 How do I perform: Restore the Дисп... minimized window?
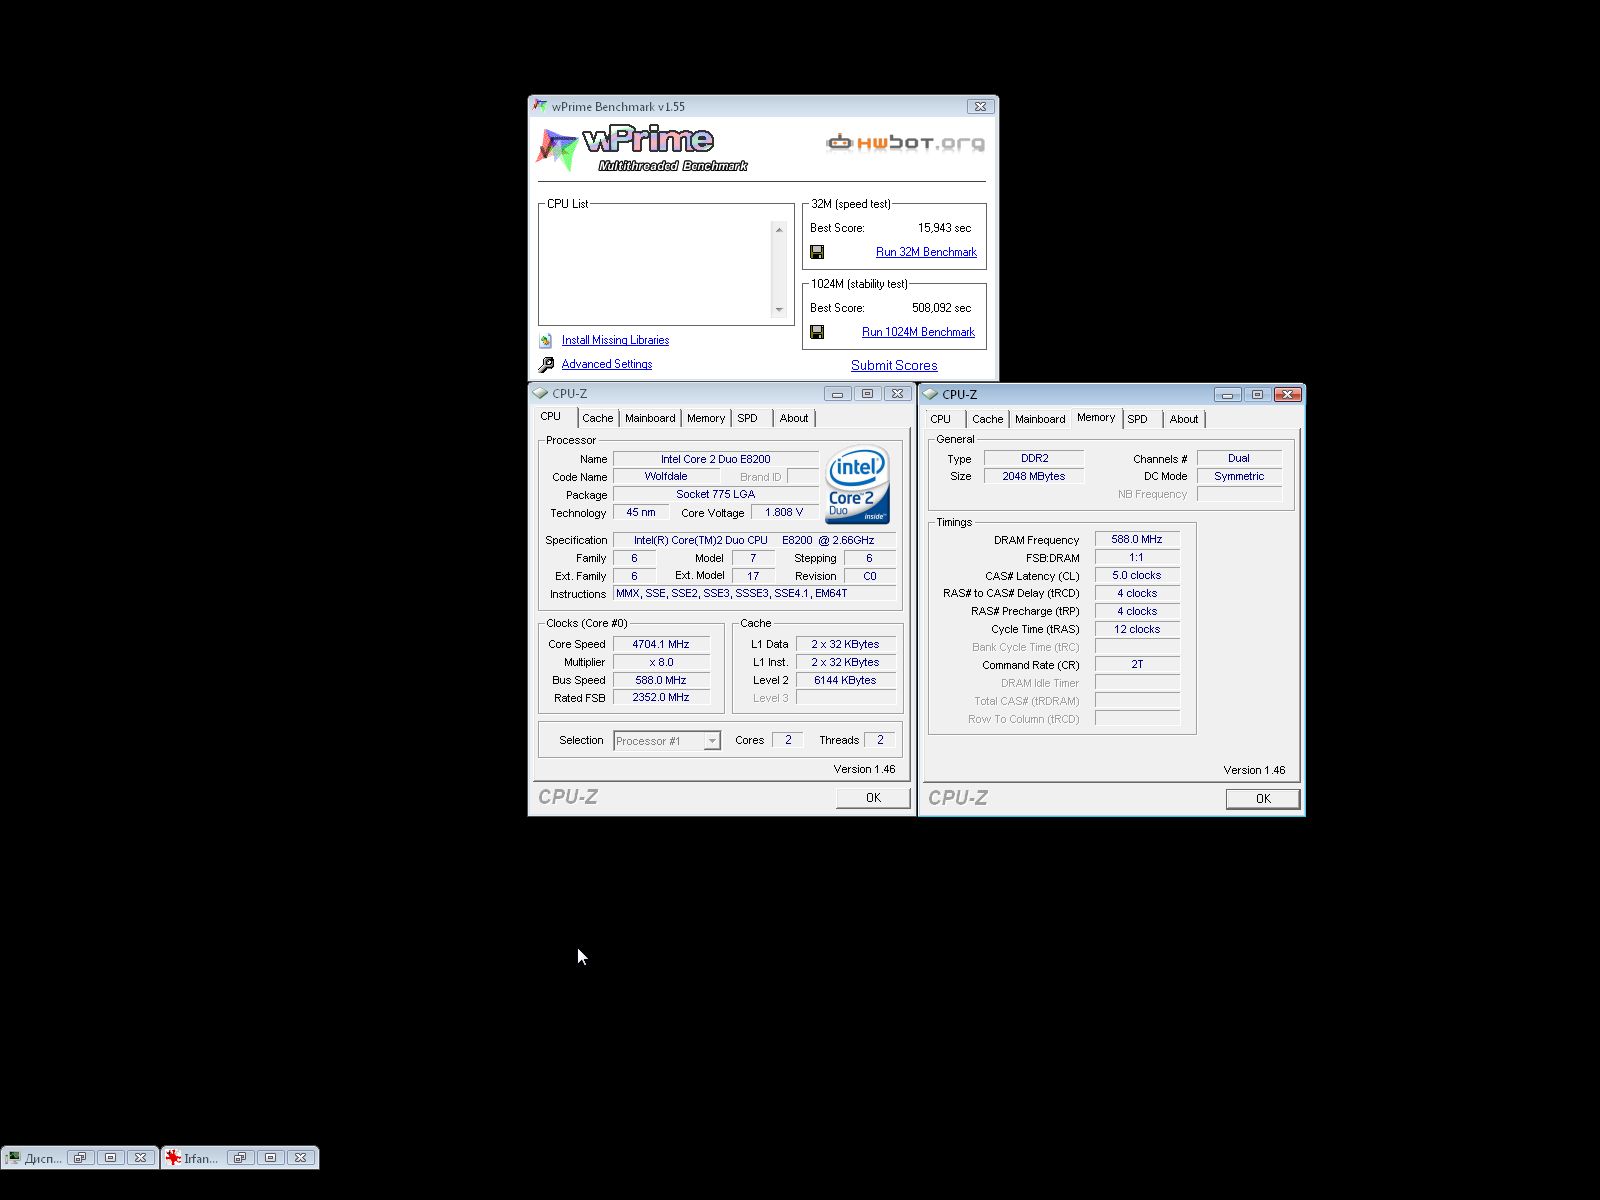click(x=80, y=1158)
